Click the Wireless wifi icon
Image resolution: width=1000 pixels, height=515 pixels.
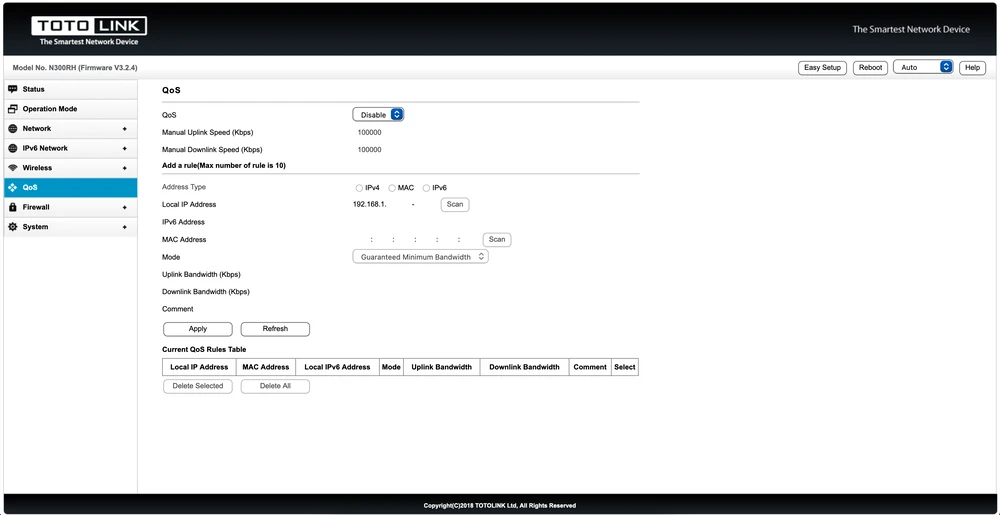[x=13, y=168]
